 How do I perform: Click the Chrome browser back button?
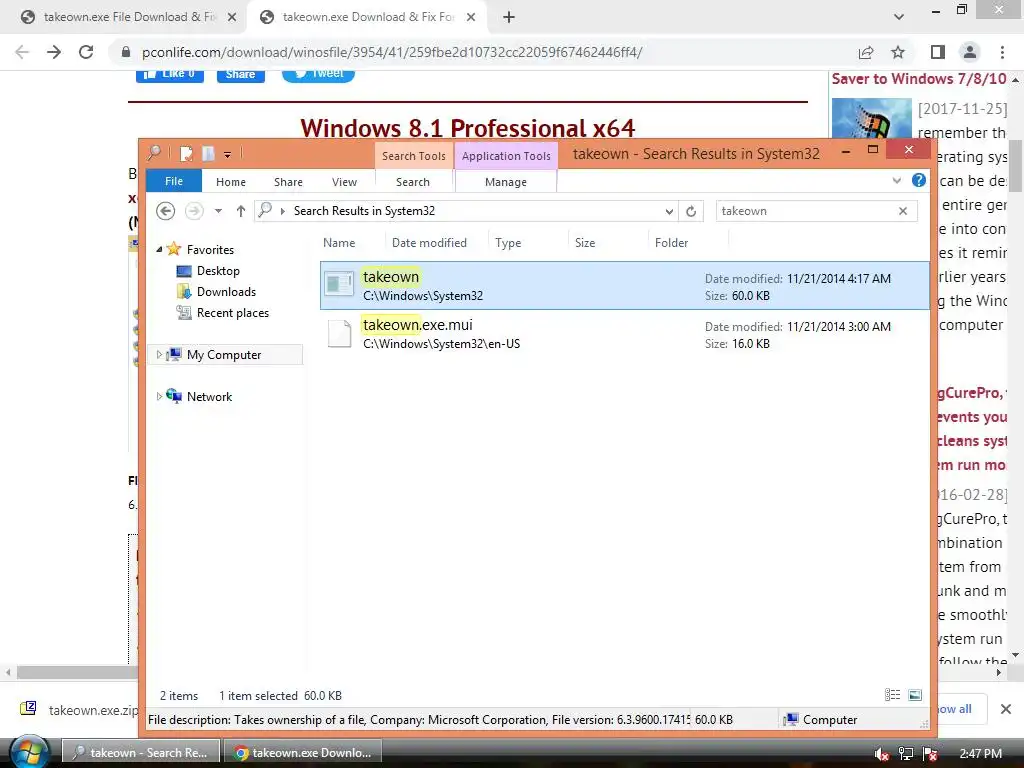click(22, 52)
